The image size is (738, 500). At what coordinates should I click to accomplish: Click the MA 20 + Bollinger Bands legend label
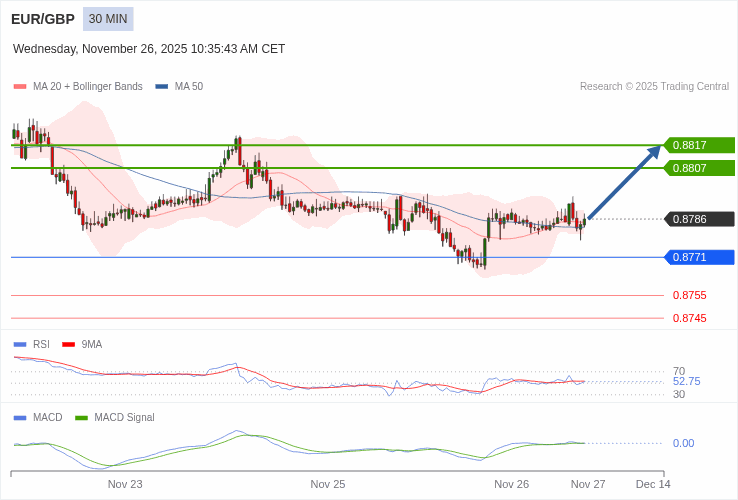[x=88, y=87]
